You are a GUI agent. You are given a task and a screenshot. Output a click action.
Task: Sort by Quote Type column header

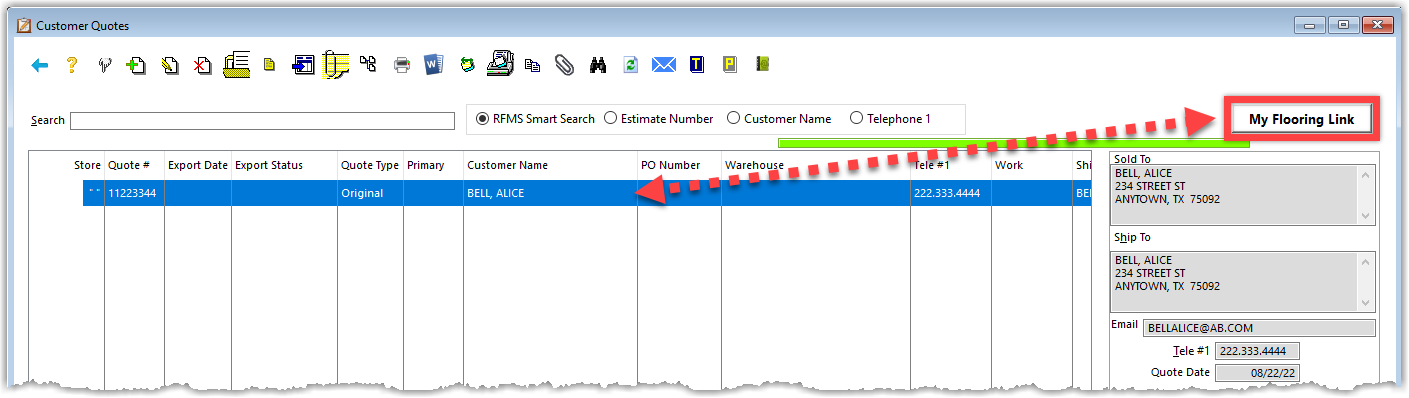point(370,165)
